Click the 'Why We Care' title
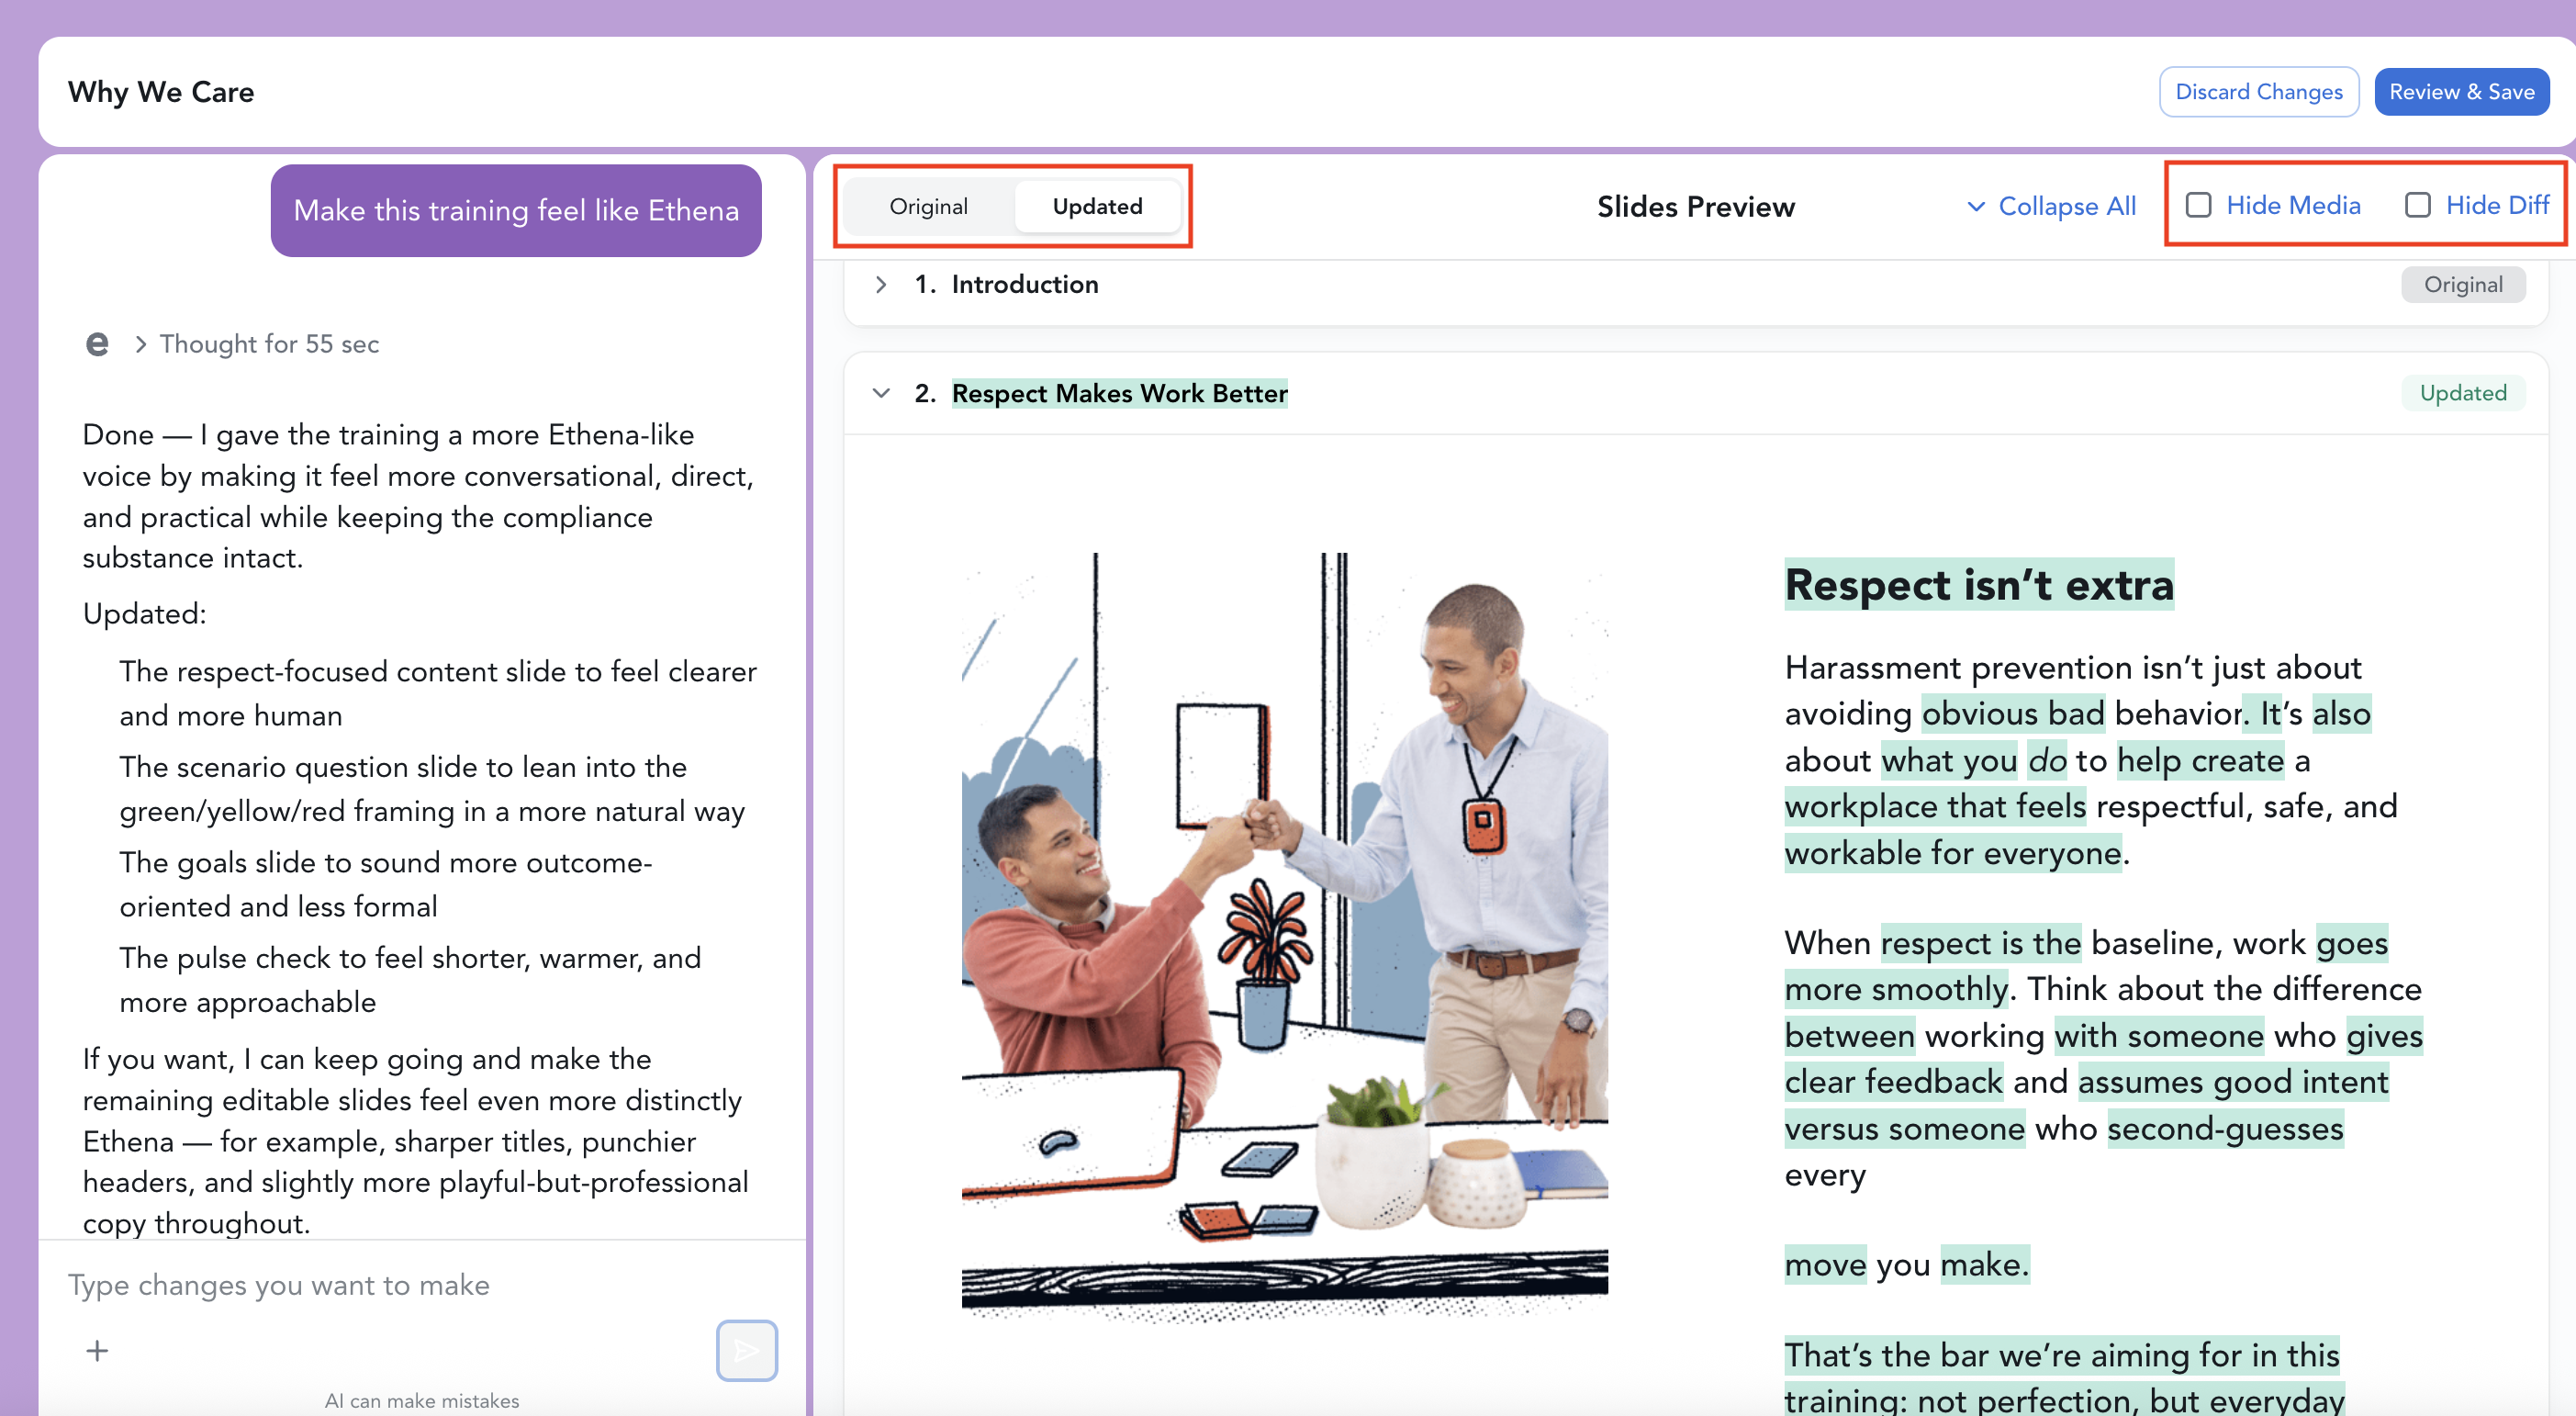 pos(161,92)
